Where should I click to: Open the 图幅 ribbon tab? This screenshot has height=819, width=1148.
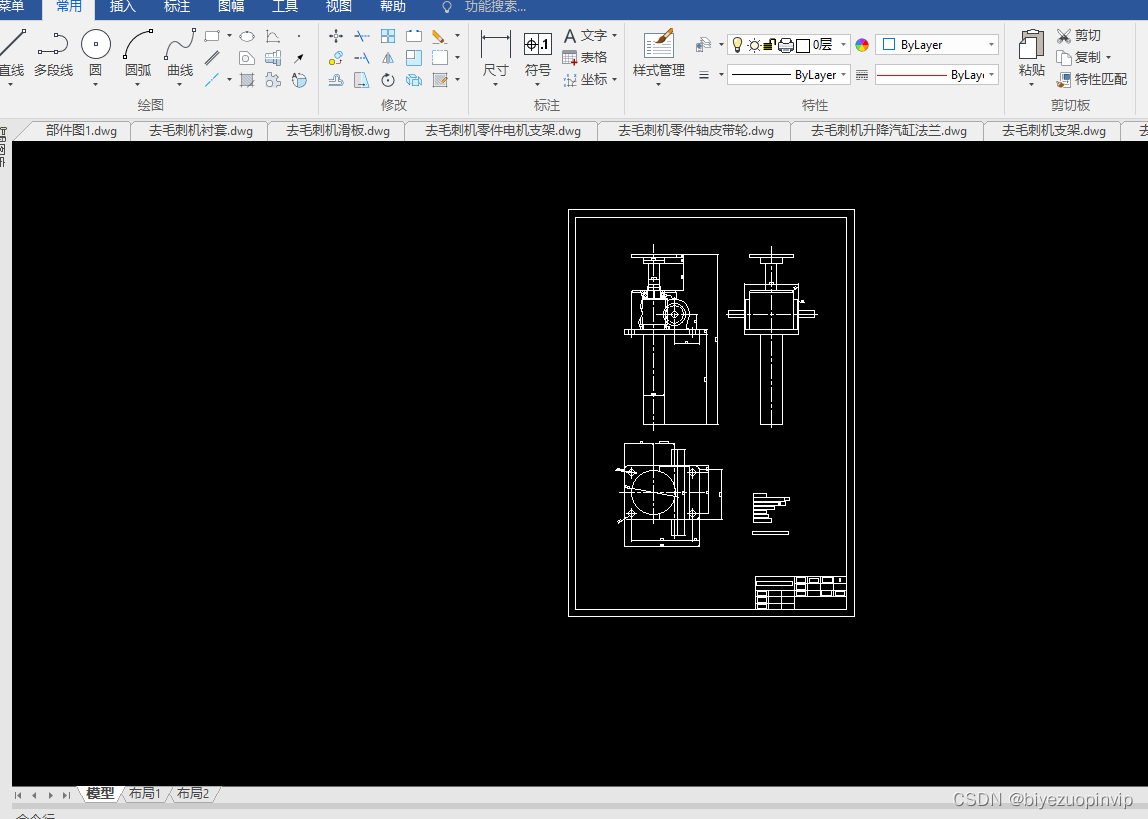tap(231, 7)
